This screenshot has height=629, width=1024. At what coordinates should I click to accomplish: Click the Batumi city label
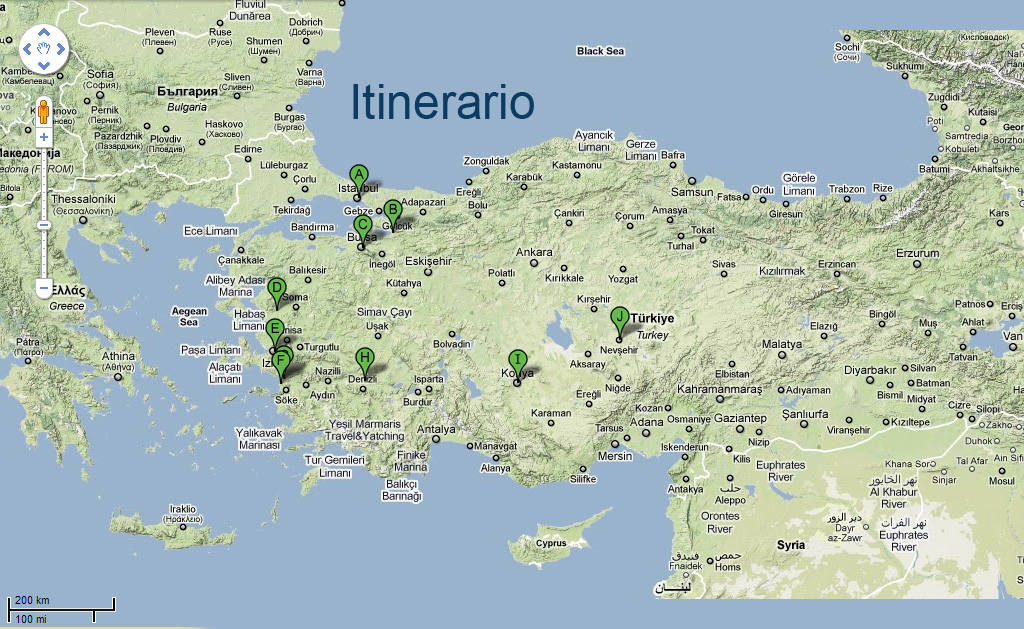coord(934,169)
